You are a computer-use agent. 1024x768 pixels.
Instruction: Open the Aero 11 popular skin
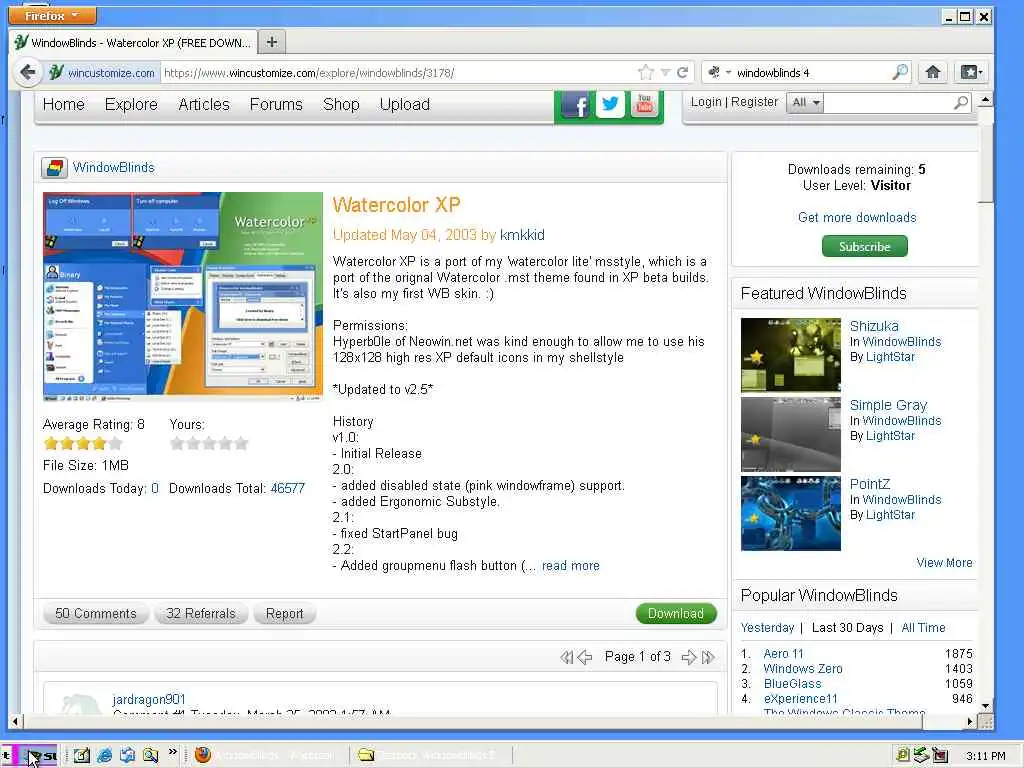[784, 654]
